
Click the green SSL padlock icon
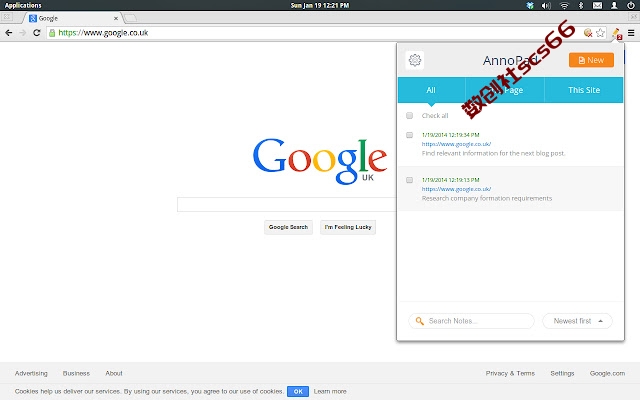[52, 33]
